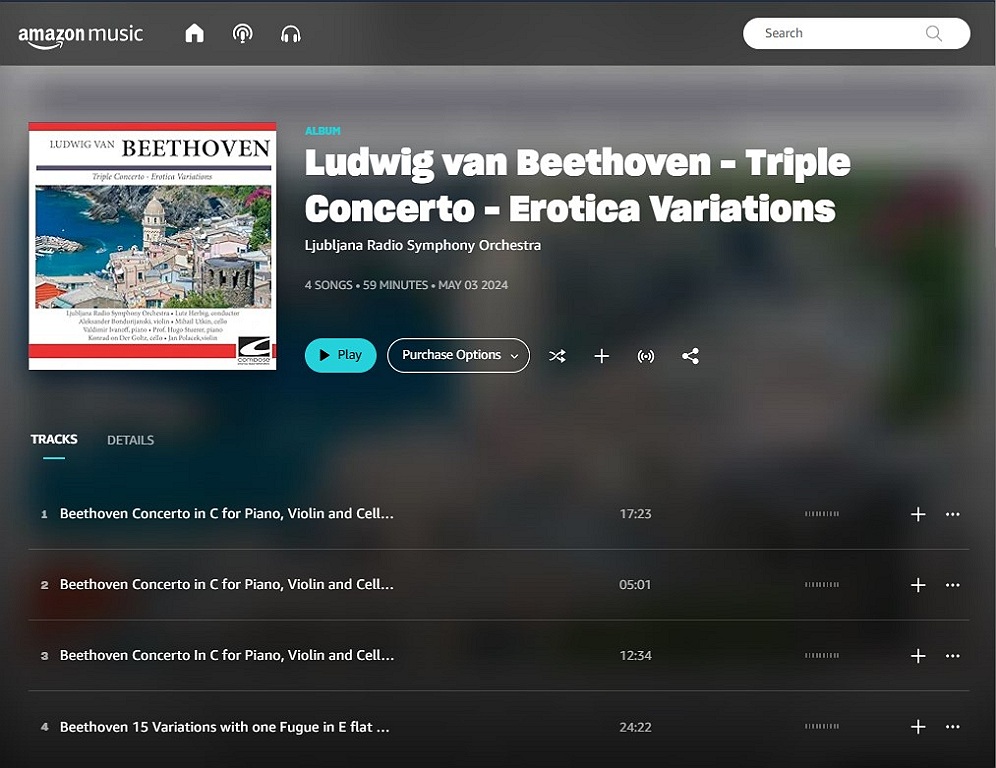Open more options menu for track 2
Screen dimensions: 996x768
pos(952,584)
